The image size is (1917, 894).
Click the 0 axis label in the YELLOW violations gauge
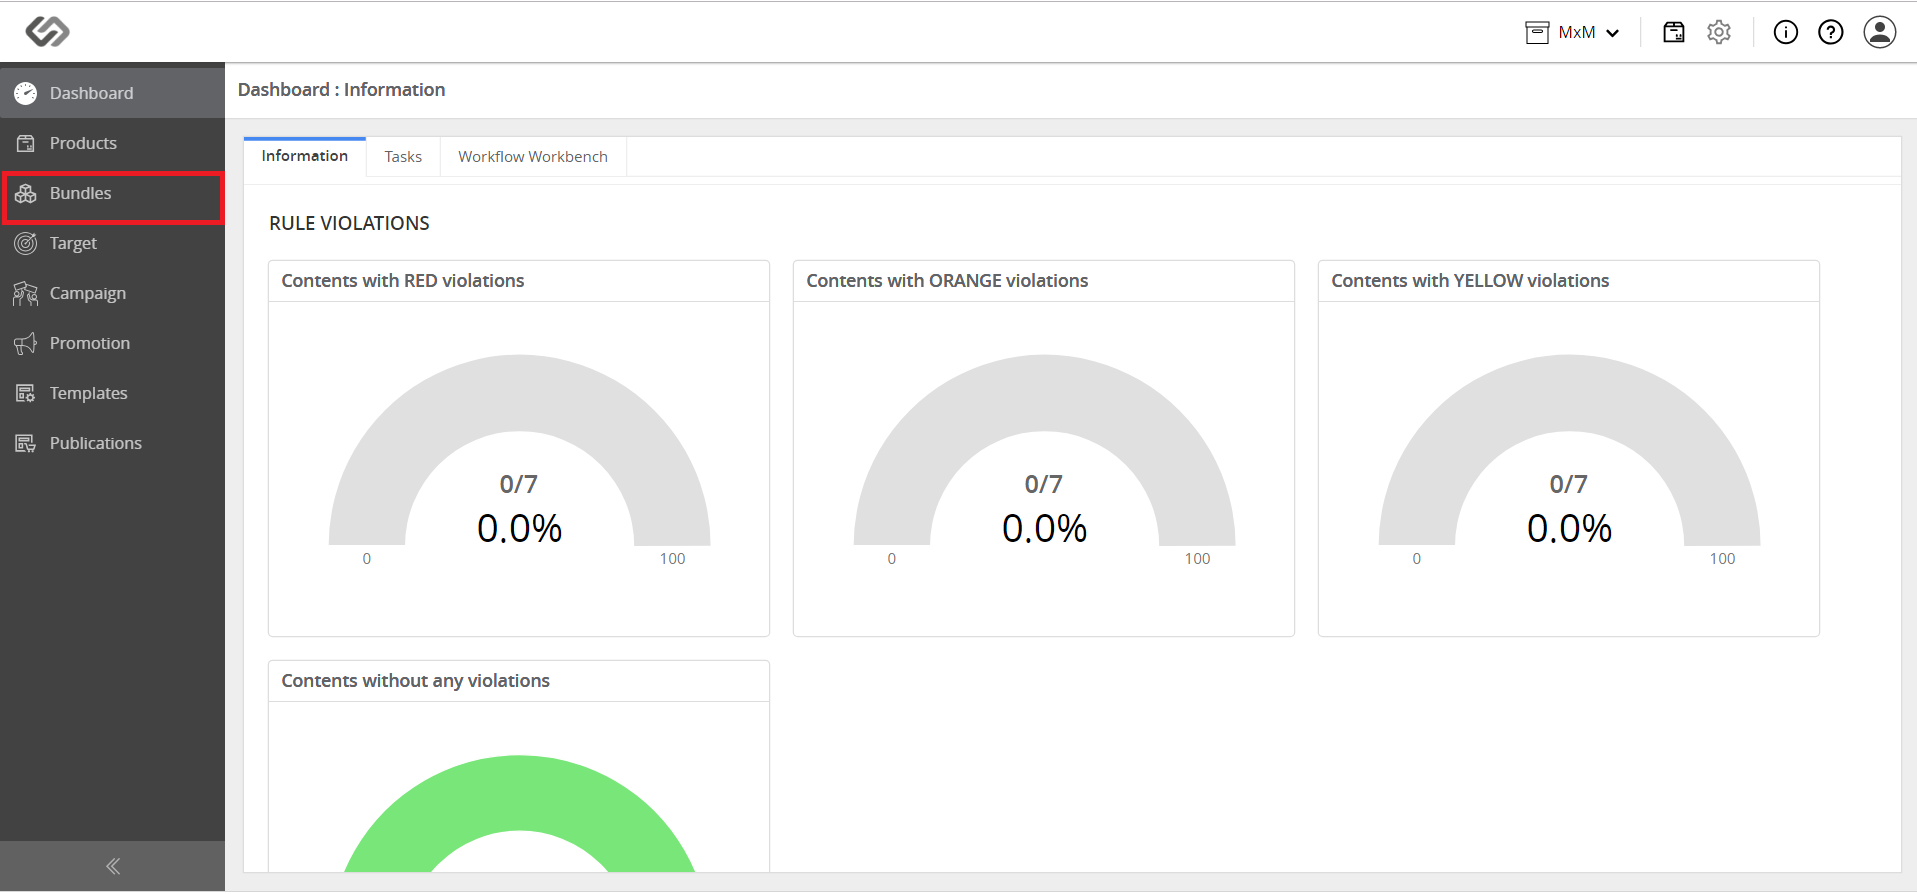[1416, 559]
